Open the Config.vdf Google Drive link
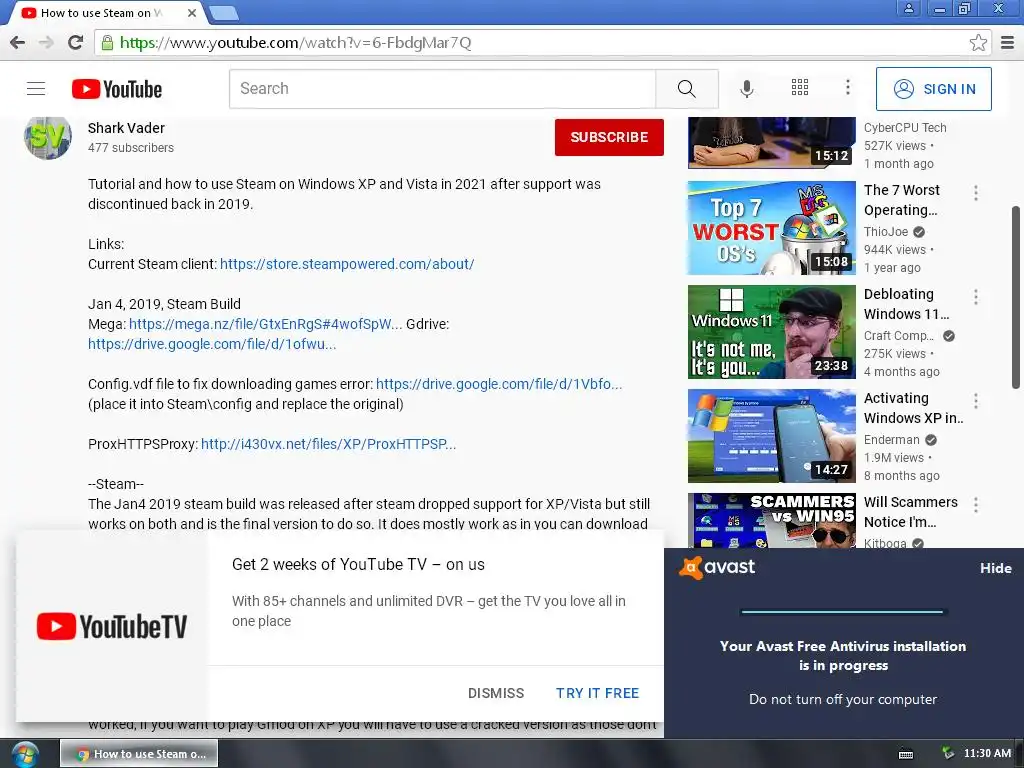The height and width of the screenshot is (768, 1024). tap(499, 384)
